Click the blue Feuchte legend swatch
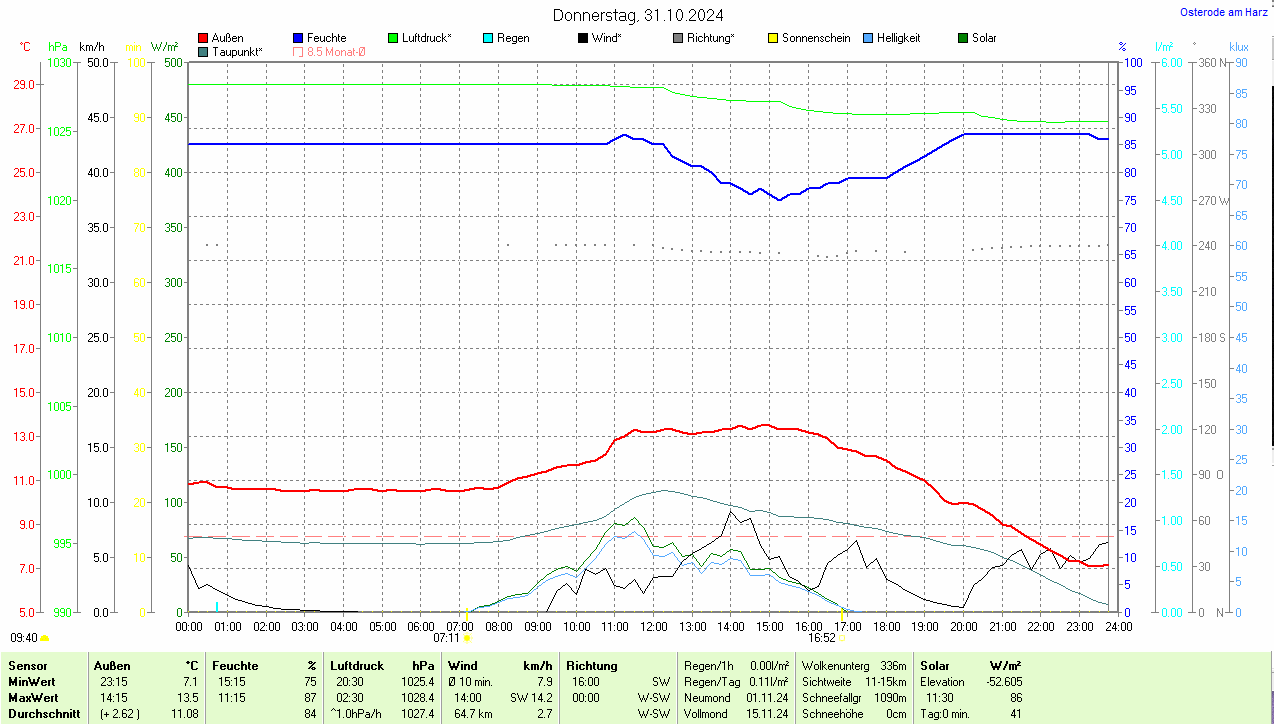The height and width of the screenshot is (724, 1274). click(x=298, y=38)
